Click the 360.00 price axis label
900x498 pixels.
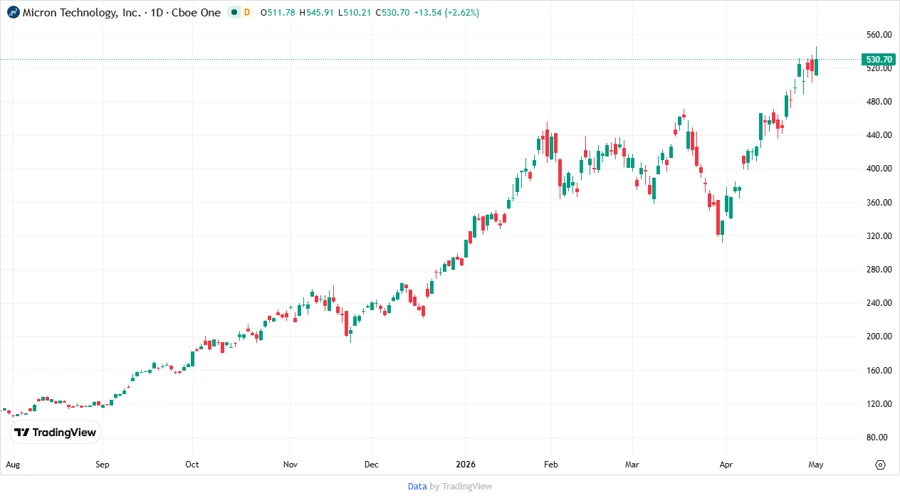879,202
